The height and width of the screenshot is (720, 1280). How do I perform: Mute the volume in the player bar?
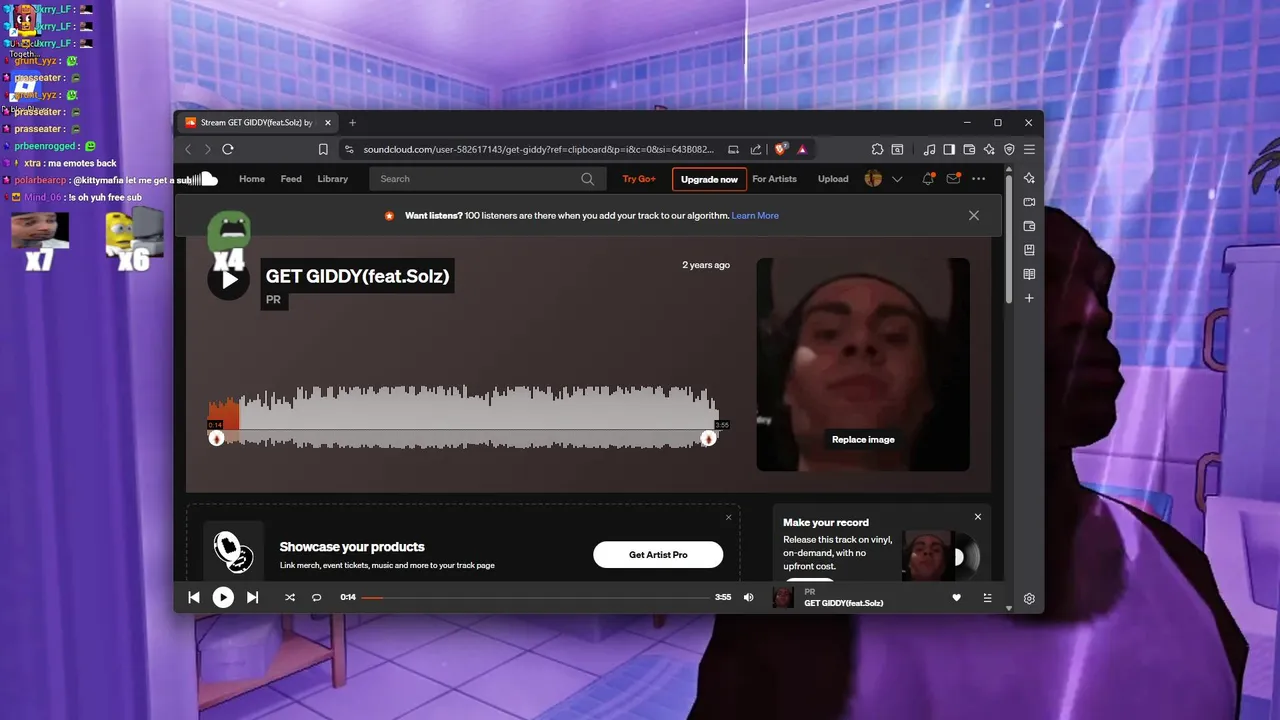pyautogui.click(x=748, y=597)
